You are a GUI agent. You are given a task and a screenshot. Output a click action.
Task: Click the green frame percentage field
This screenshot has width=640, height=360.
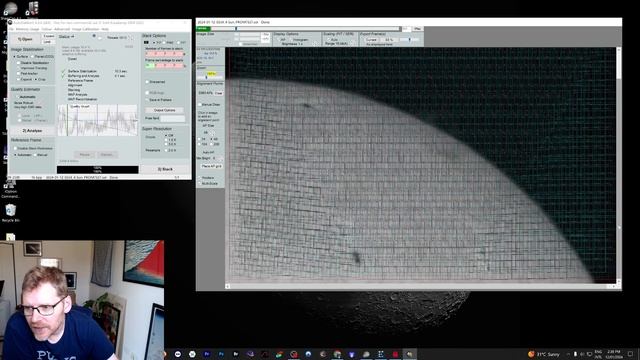coord(150,65)
